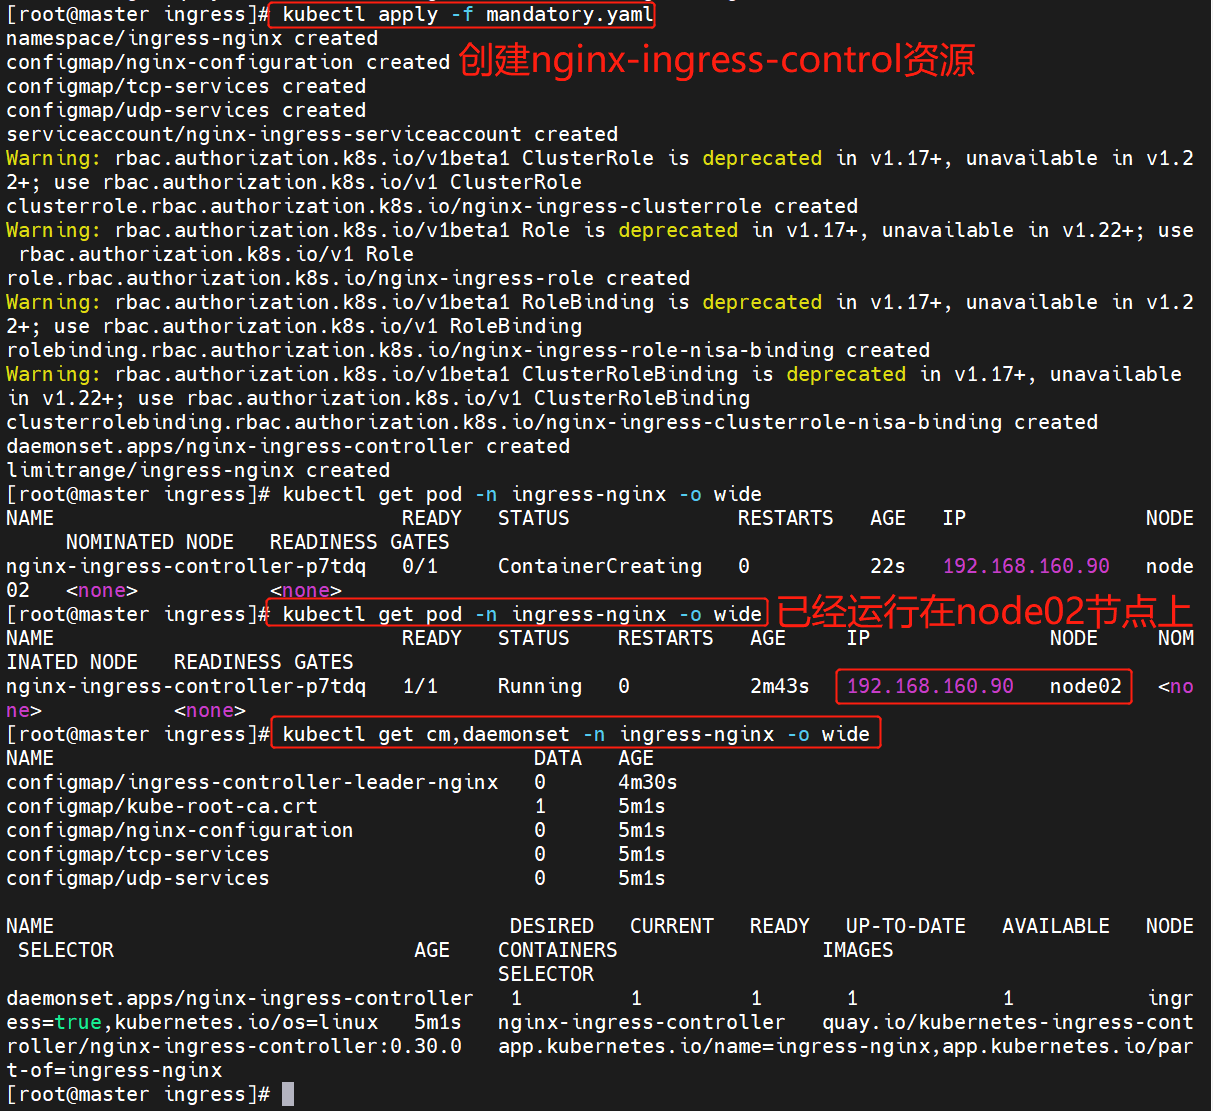Click the red annotation about creating nginx-ingress-control
Viewport: 1213px width, 1111px height.
point(716,61)
